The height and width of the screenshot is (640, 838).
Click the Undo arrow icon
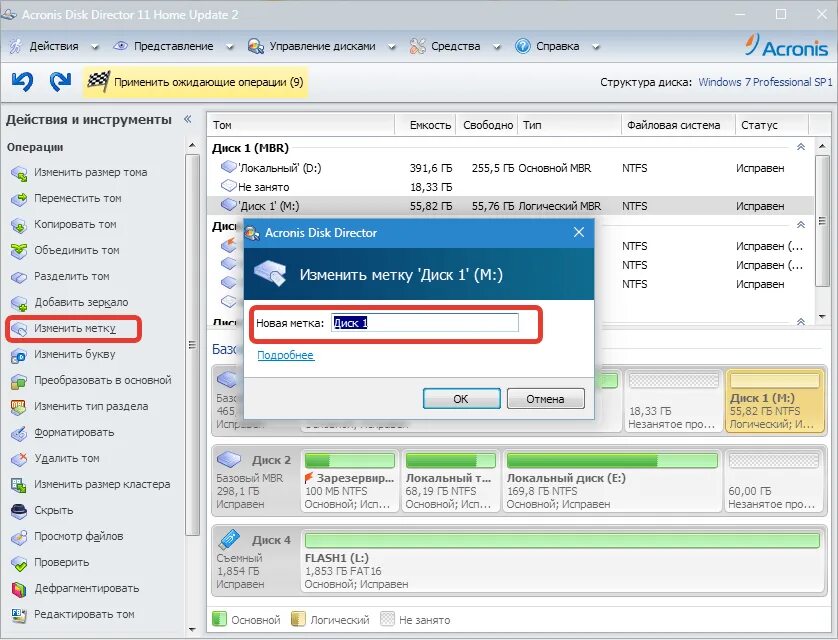22,82
